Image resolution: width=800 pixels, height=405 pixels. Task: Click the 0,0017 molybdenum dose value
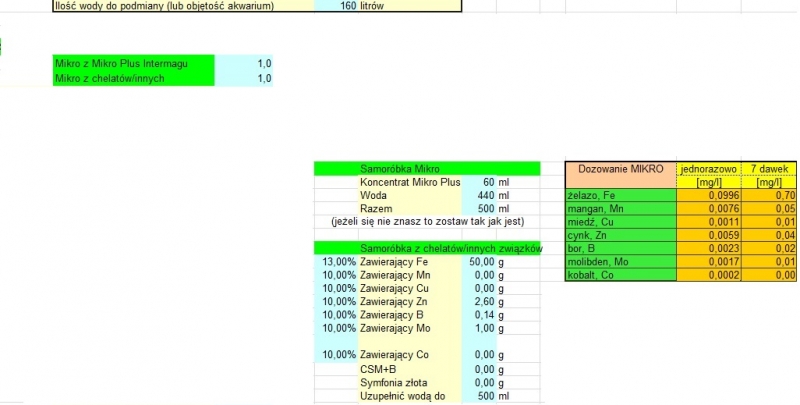point(709,261)
